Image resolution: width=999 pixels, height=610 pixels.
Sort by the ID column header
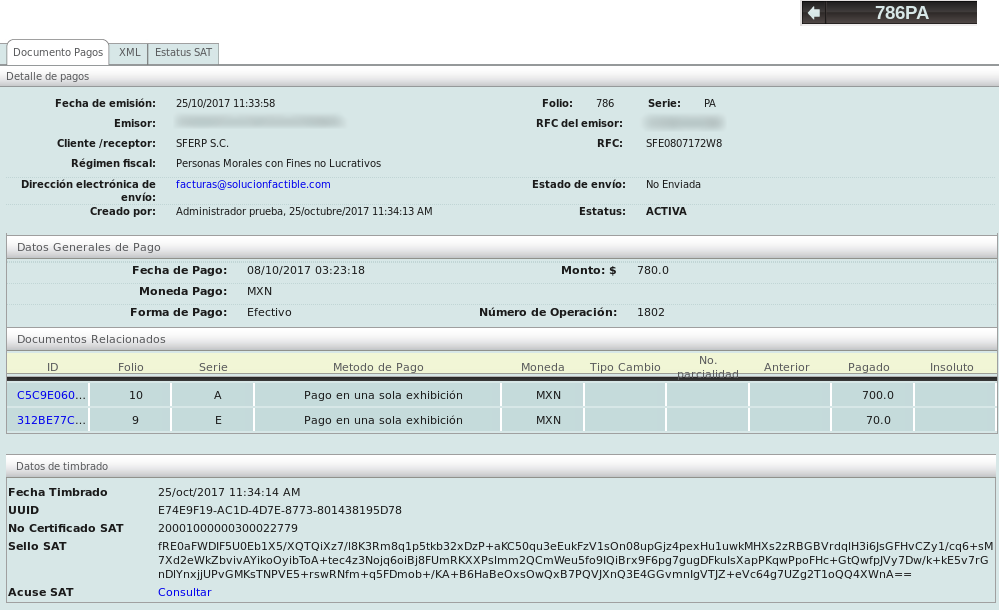[53, 367]
